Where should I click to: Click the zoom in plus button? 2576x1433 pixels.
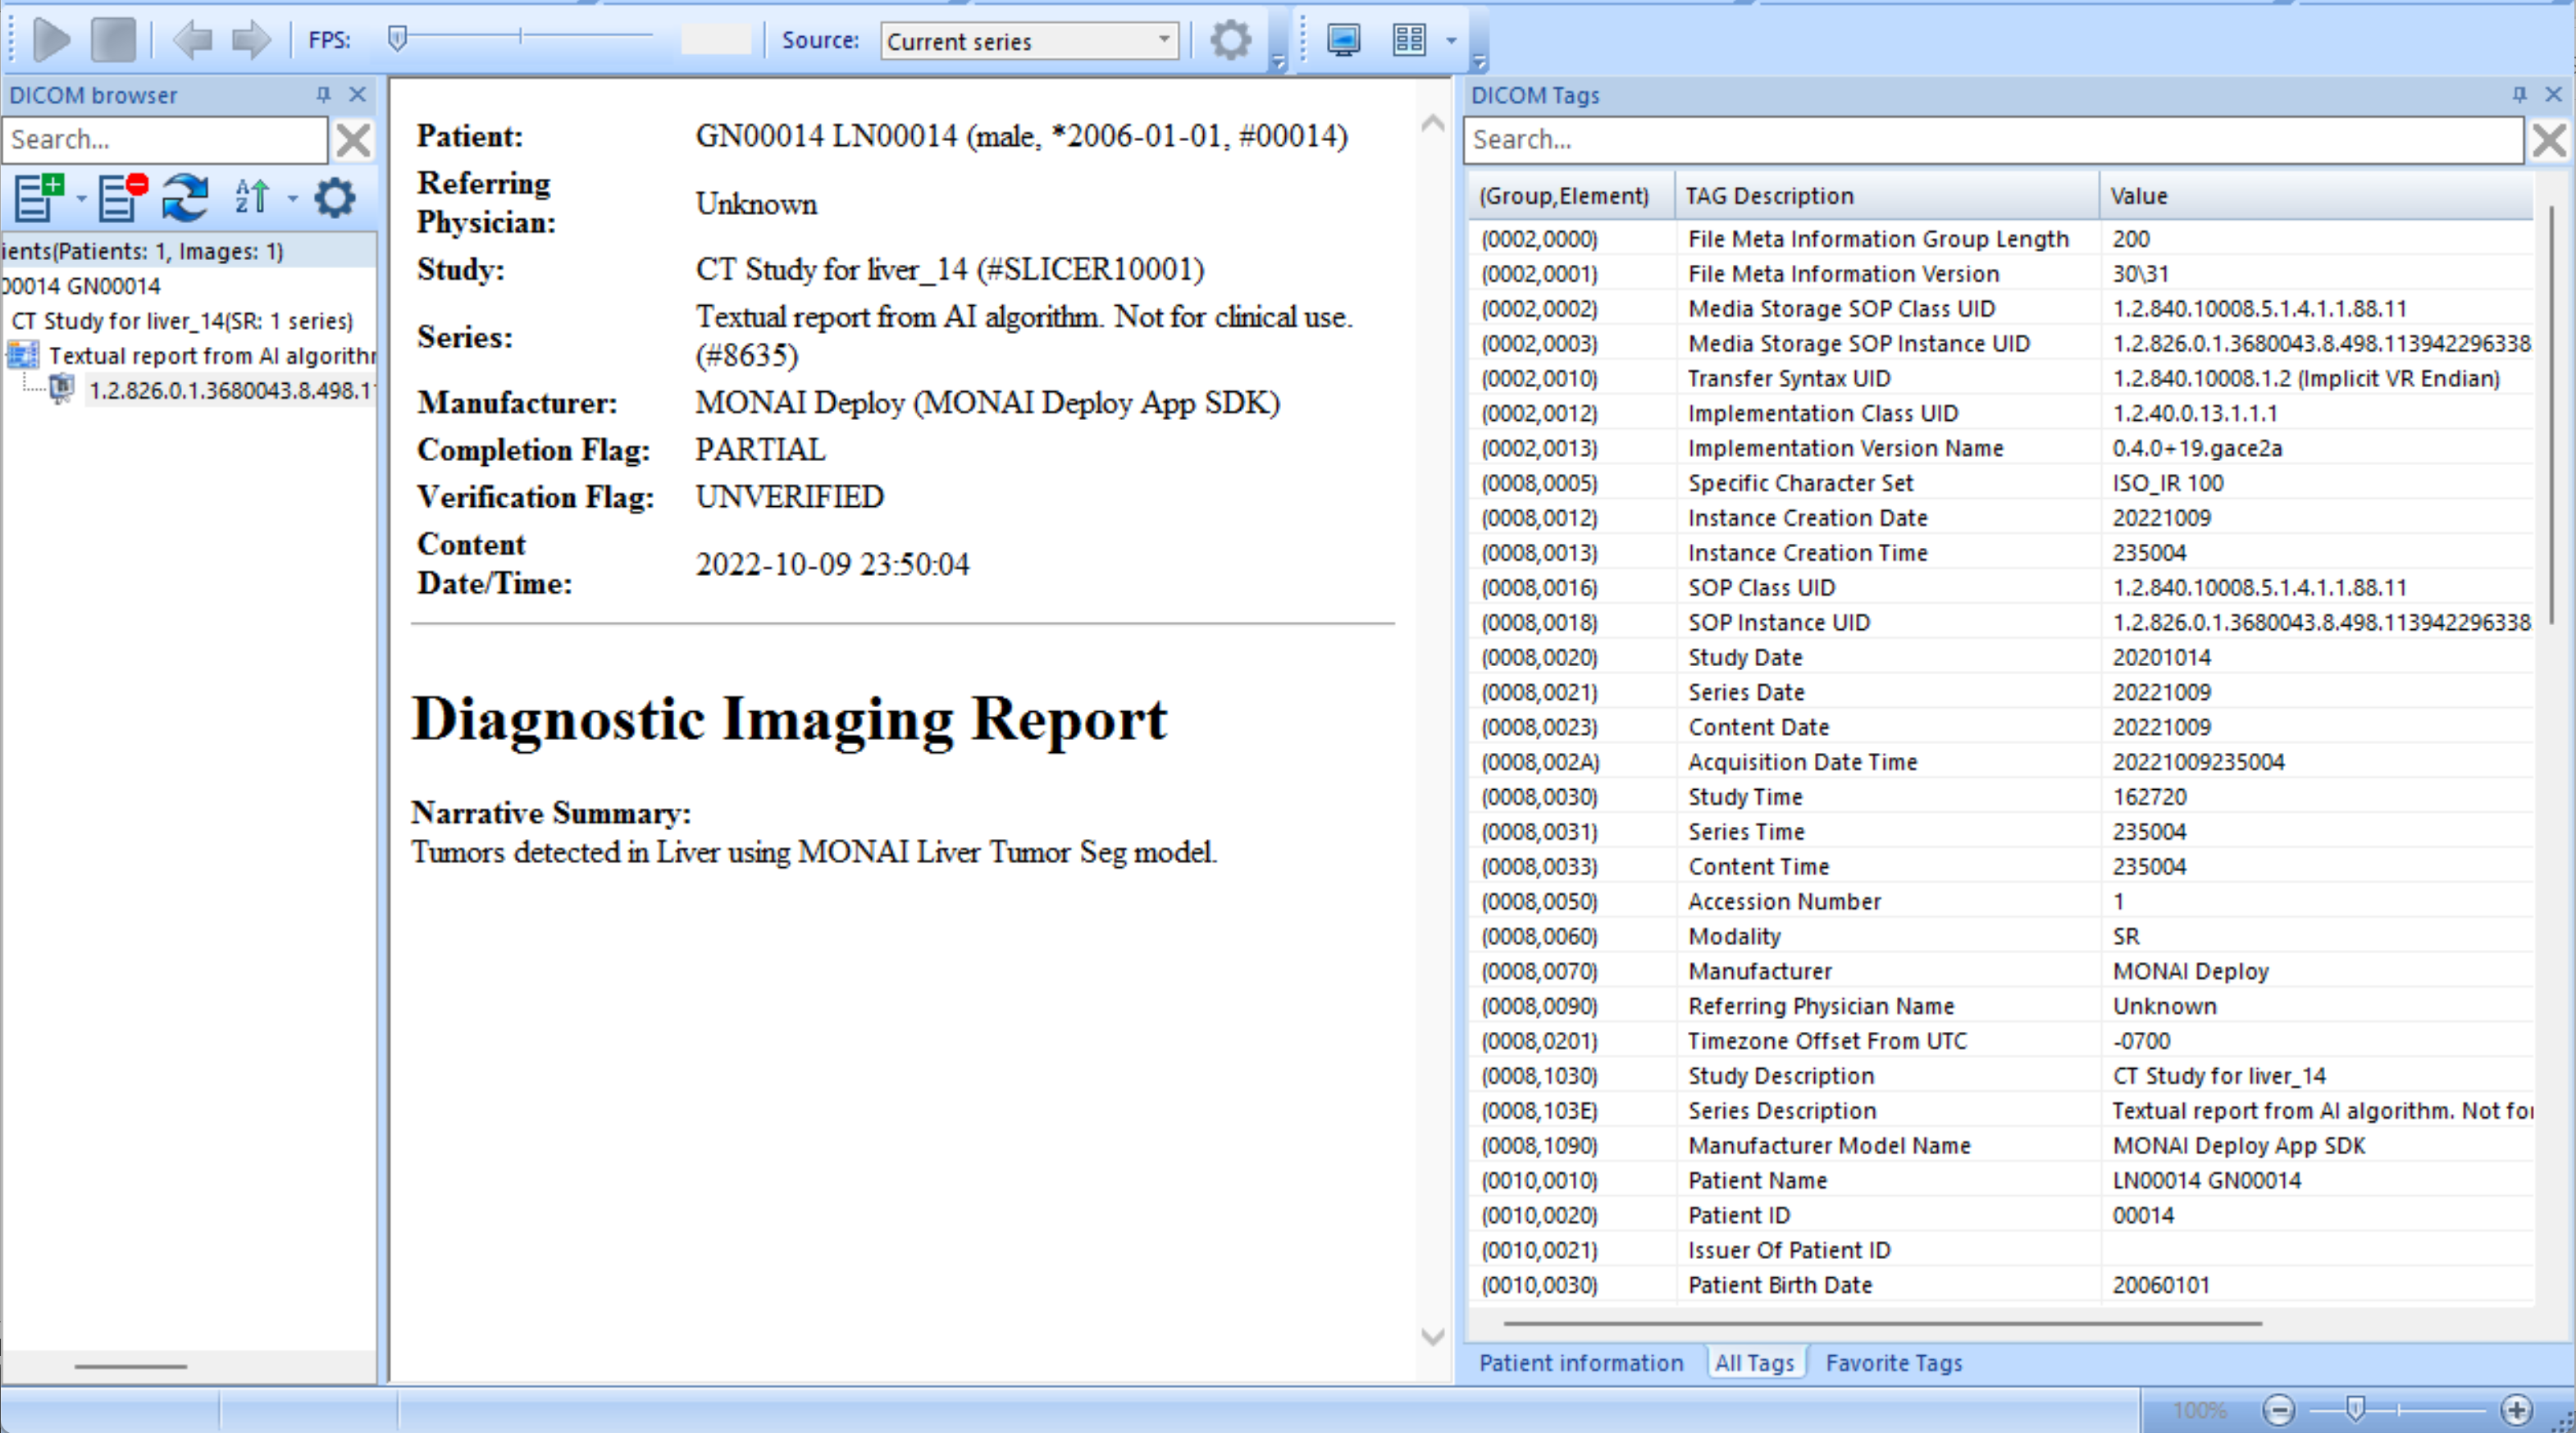click(x=2516, y=1409)
